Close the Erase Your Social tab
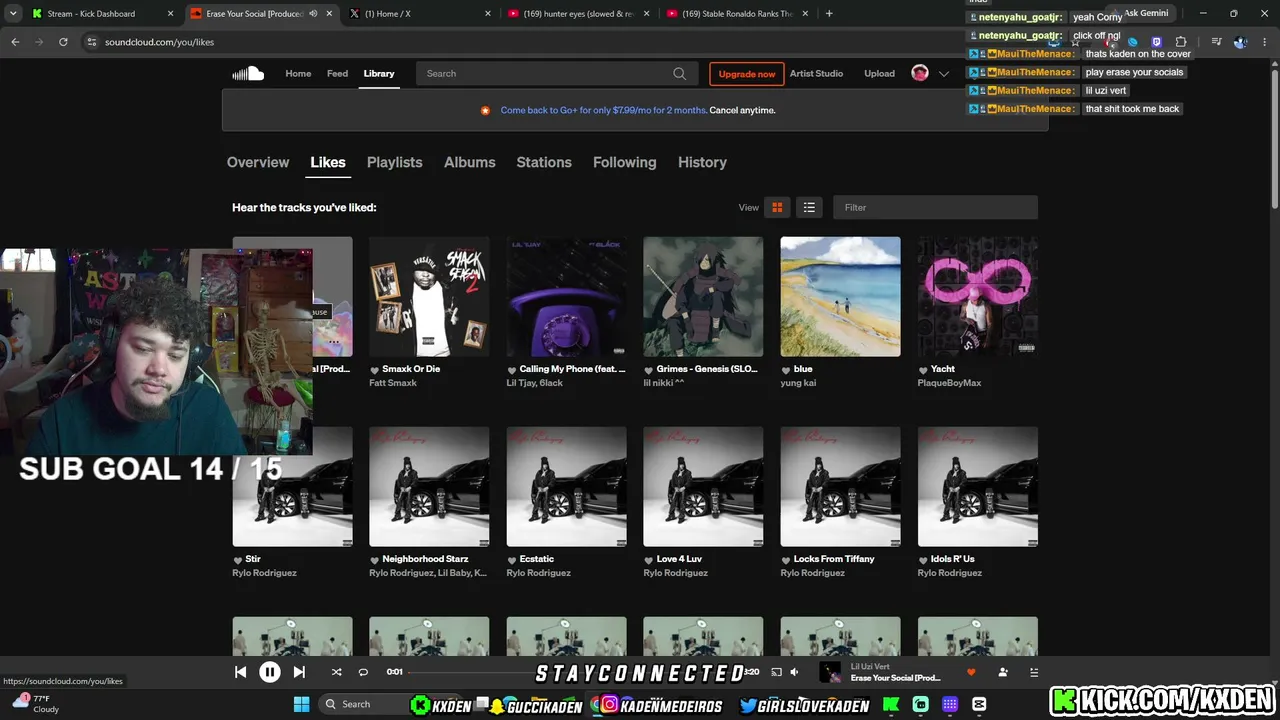 coord(329,14)
